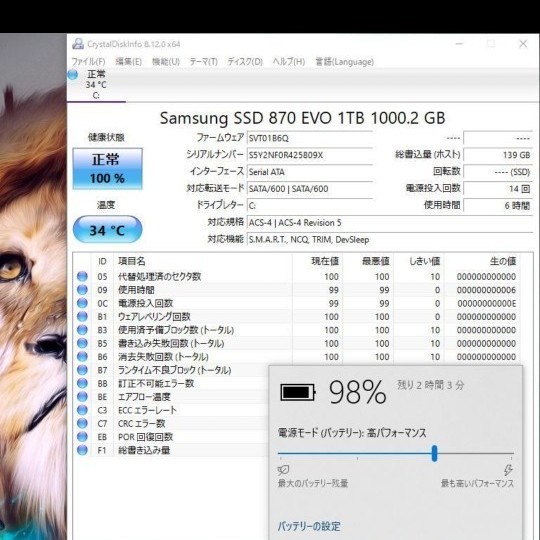Click raw value 000000000006 in row 09

click(487, 290)
